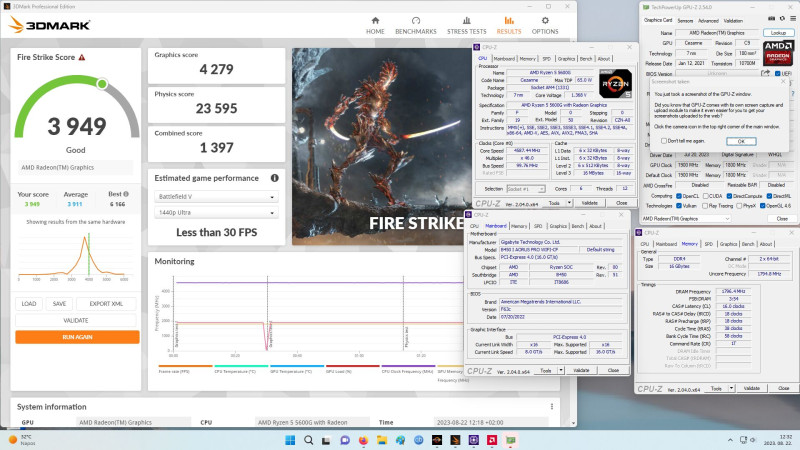
Task: Click the GPU Load (%) red legend bar
Action: (x=353, y=366)
